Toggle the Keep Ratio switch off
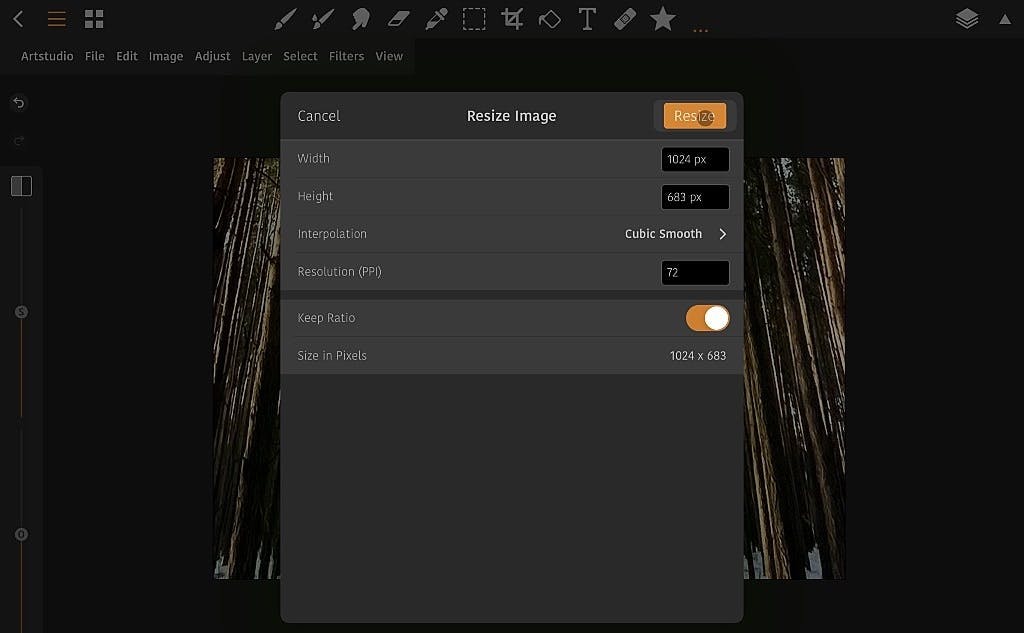This screenshot has height=633, width=1024. click(x=707, y=318)
